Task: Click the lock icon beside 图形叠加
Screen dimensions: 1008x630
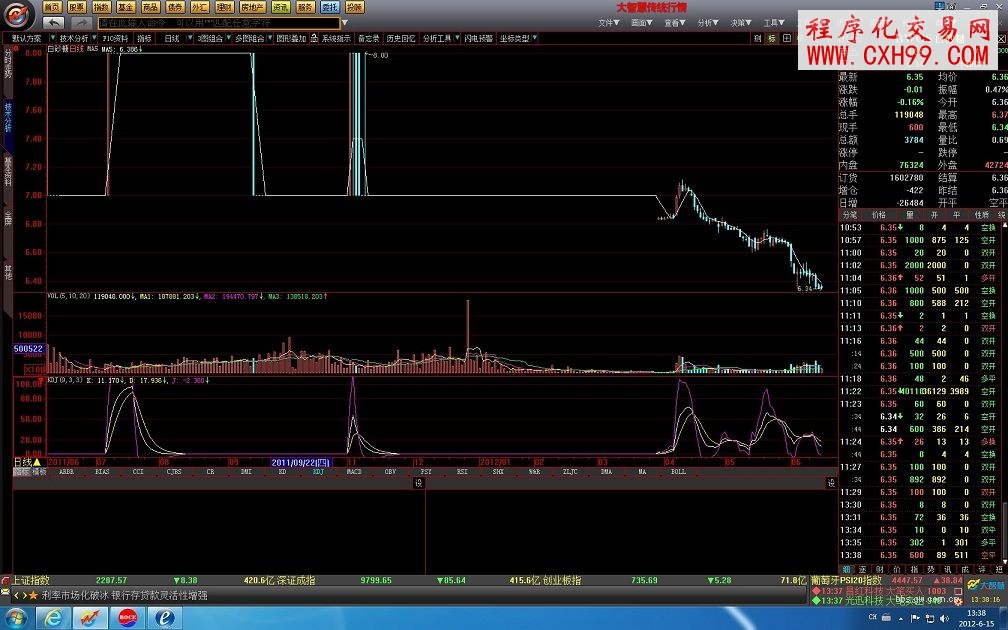Action: 314,39
